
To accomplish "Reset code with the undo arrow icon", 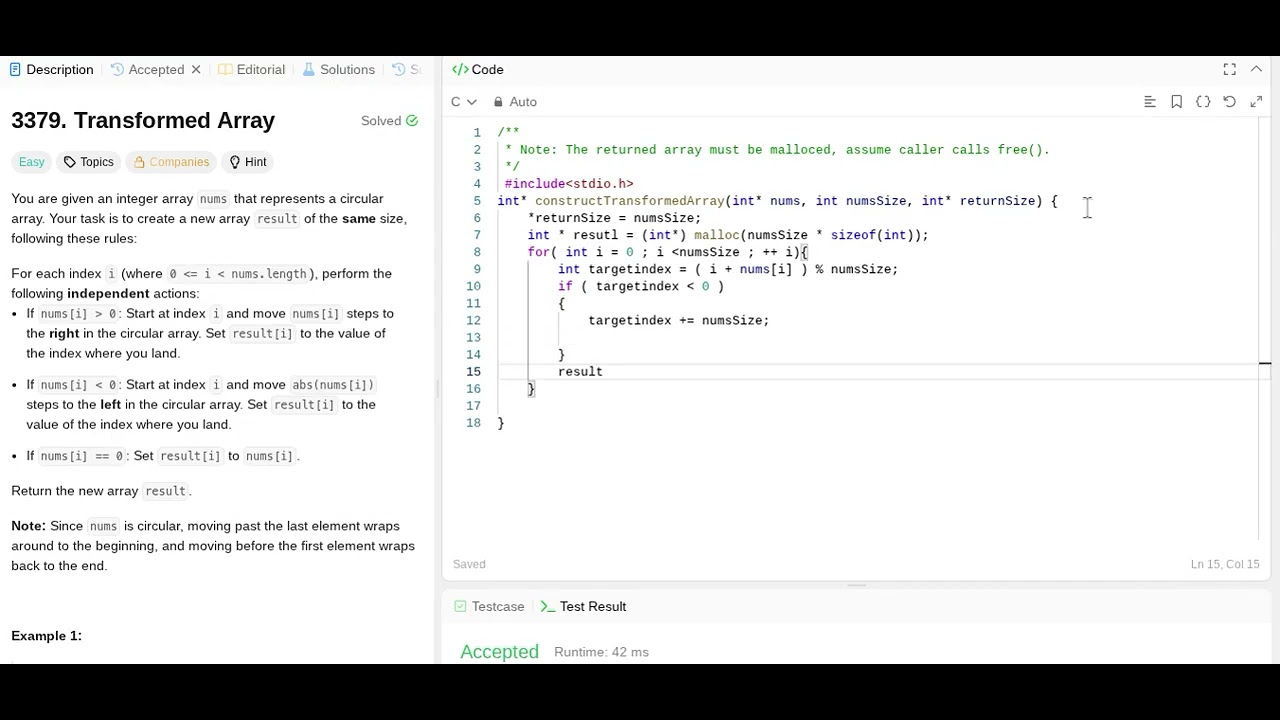I will click(1229, 102).
